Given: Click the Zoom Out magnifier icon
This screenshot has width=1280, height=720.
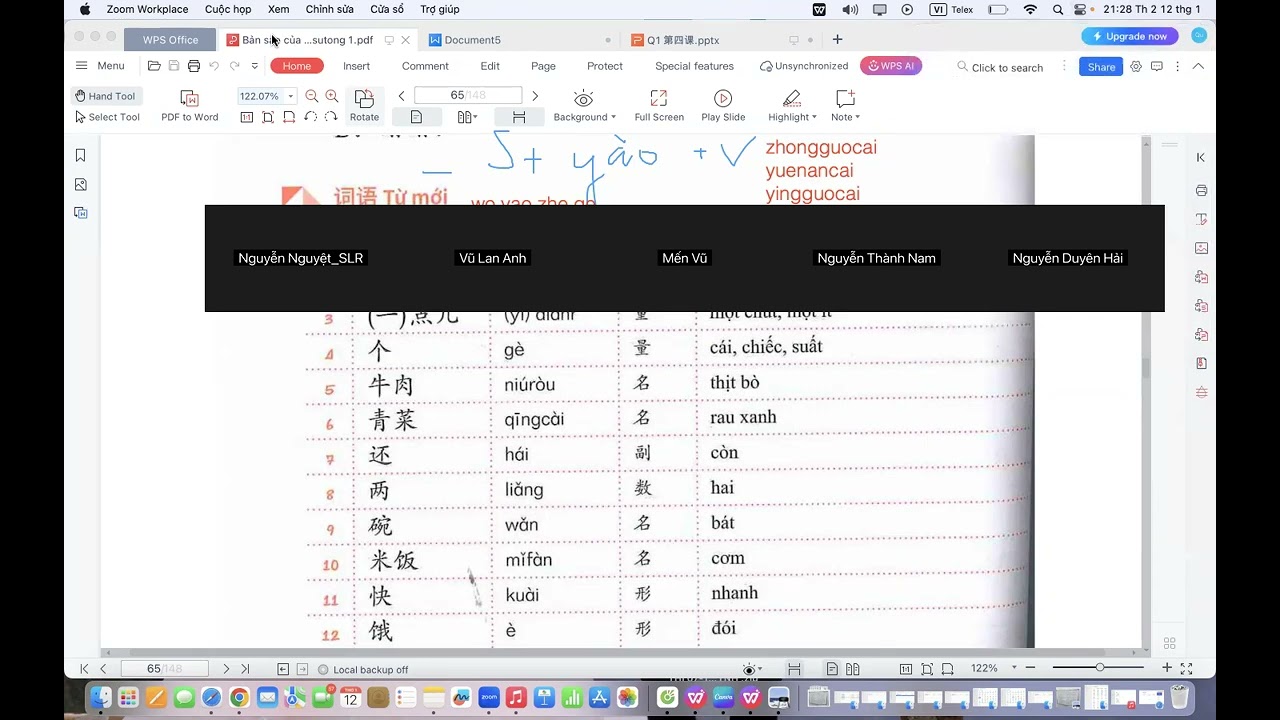Looking at the screenshot, I should [x=312, y=96].
